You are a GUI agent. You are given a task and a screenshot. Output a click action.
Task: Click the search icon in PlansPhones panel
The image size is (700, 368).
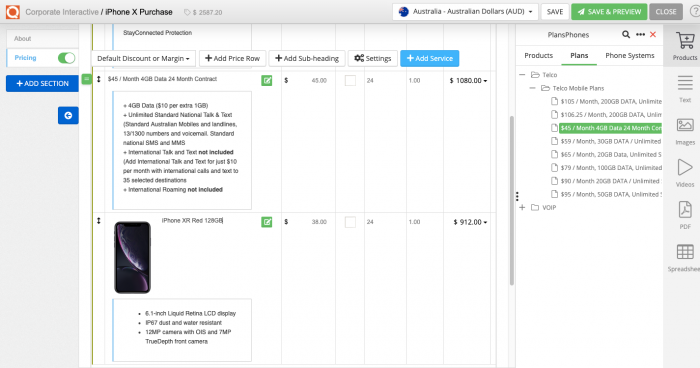(x=626, y=34)
